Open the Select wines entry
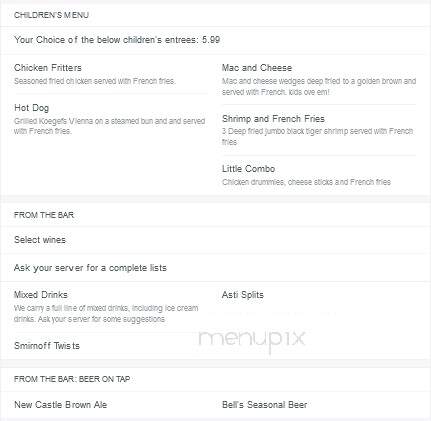The height and width of the screenshot is (421, 431). 40,240
